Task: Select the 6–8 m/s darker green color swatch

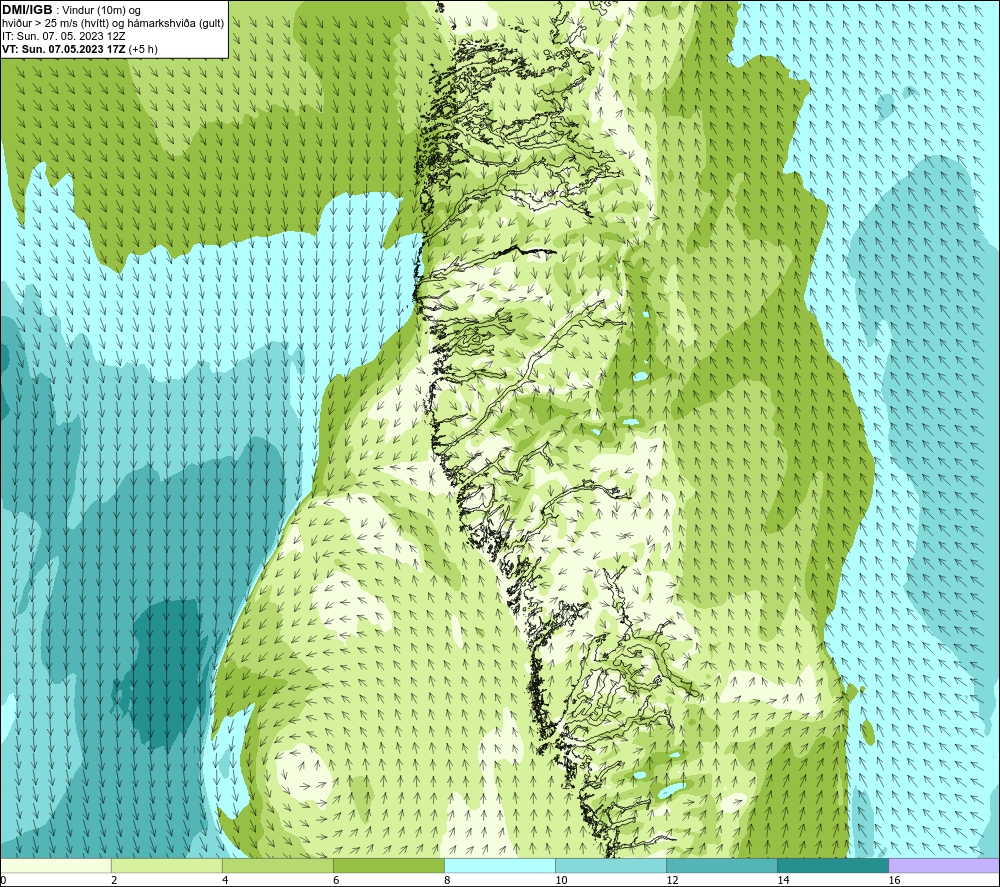Action: coord(389,865)
